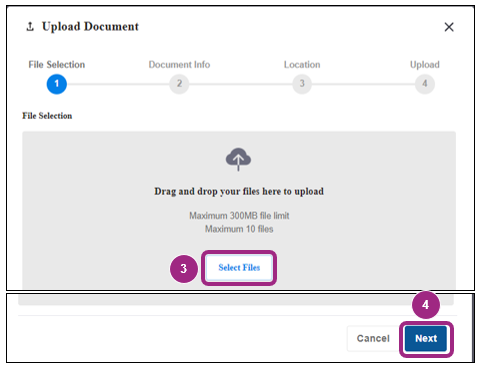Click the Upload step label
The image size is (481, 370).
(425, 65)
